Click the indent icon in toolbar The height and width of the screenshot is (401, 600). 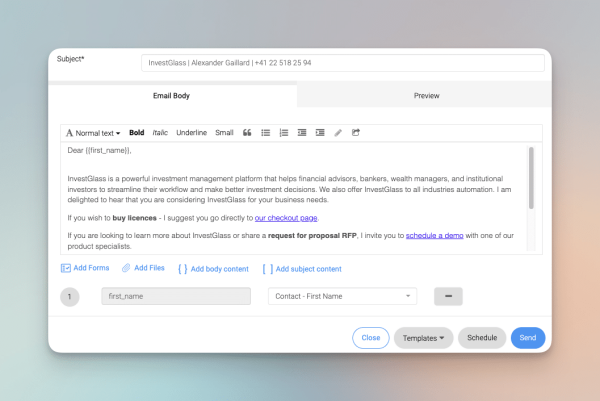[x=320, y=133]
